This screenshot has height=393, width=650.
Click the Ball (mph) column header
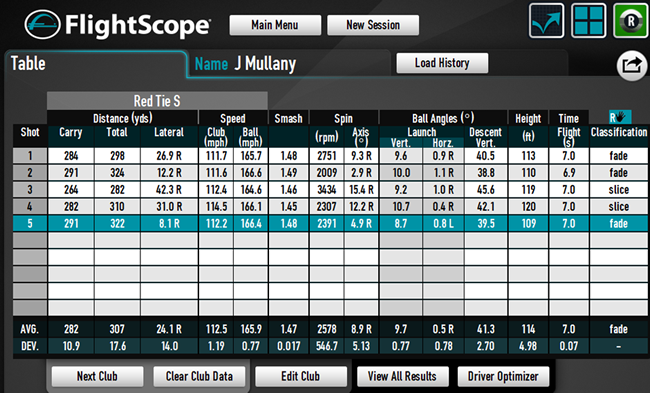[x=250, y=137]
